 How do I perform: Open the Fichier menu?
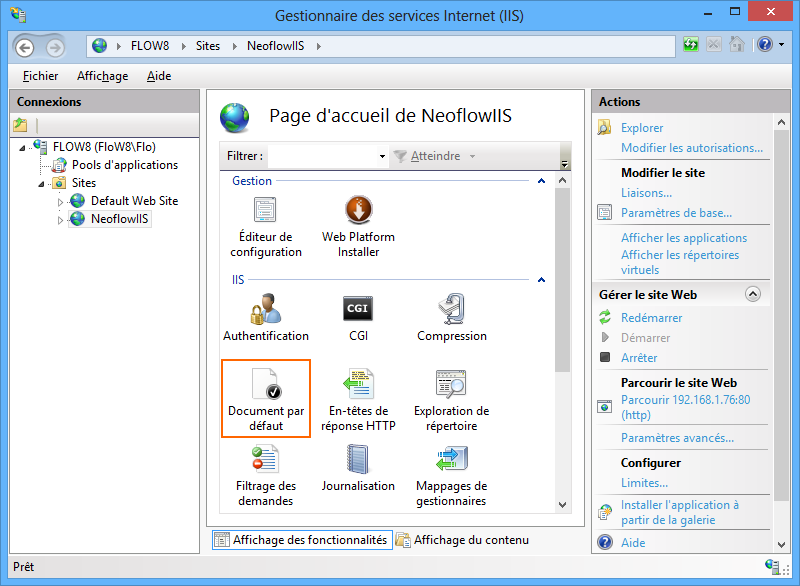(x=40, y=76)
